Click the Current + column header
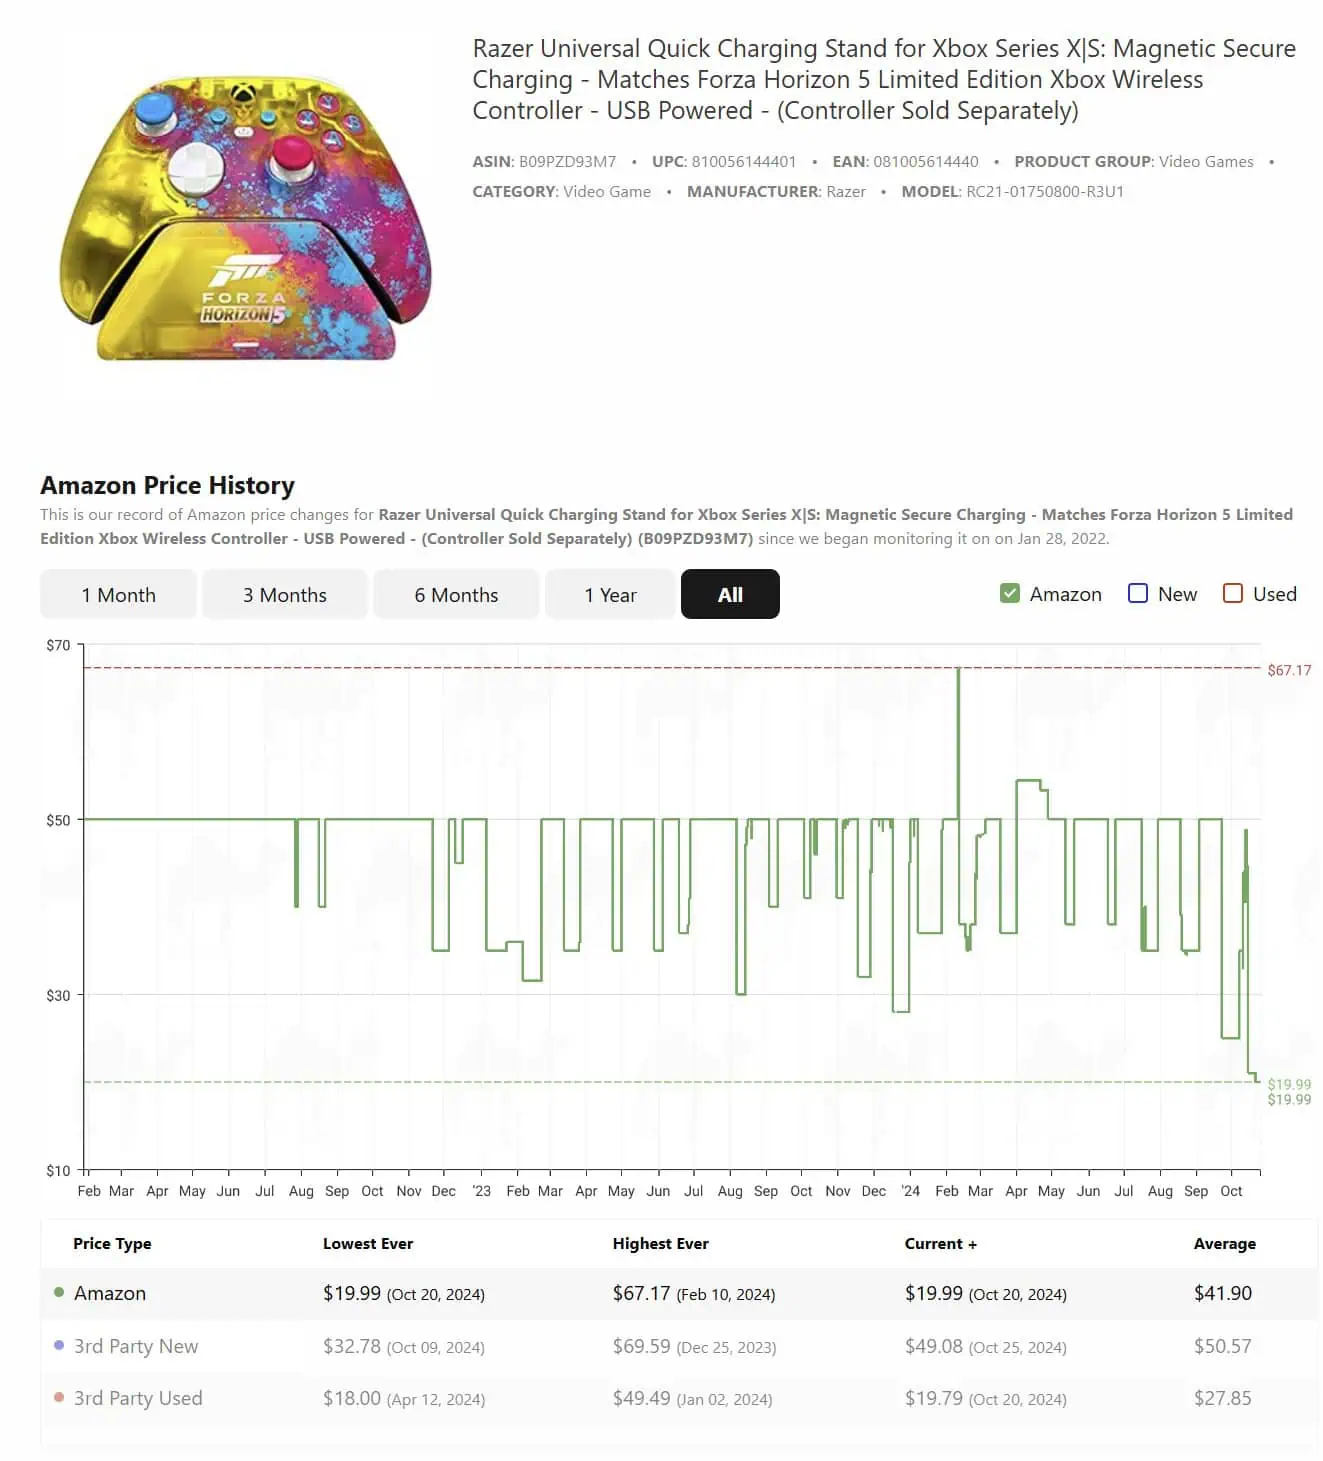This screenshot has width=1323, height=1461. [940, 1243]
